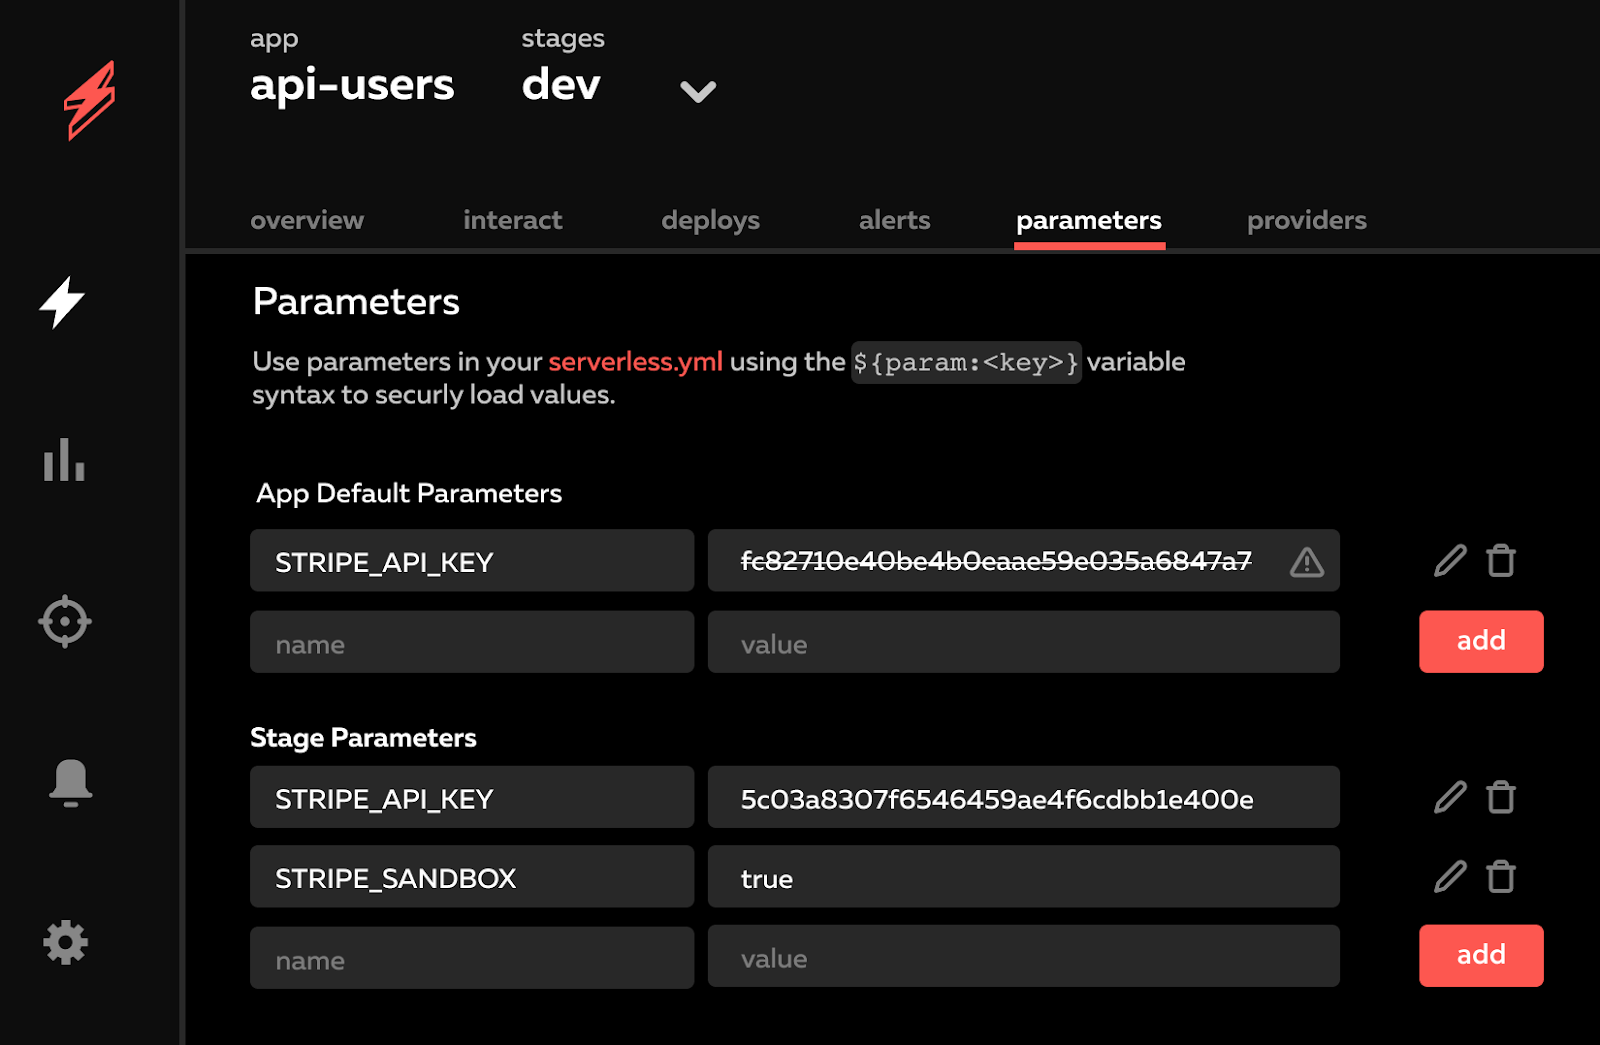
Task: Click add button for Stage Parameters
Action: (x=1480, y=955)
